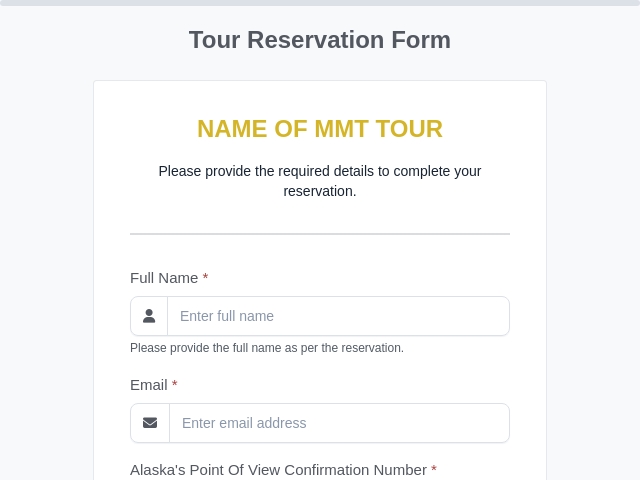Click the red asterisk next to Email

[x=174, y=384]
